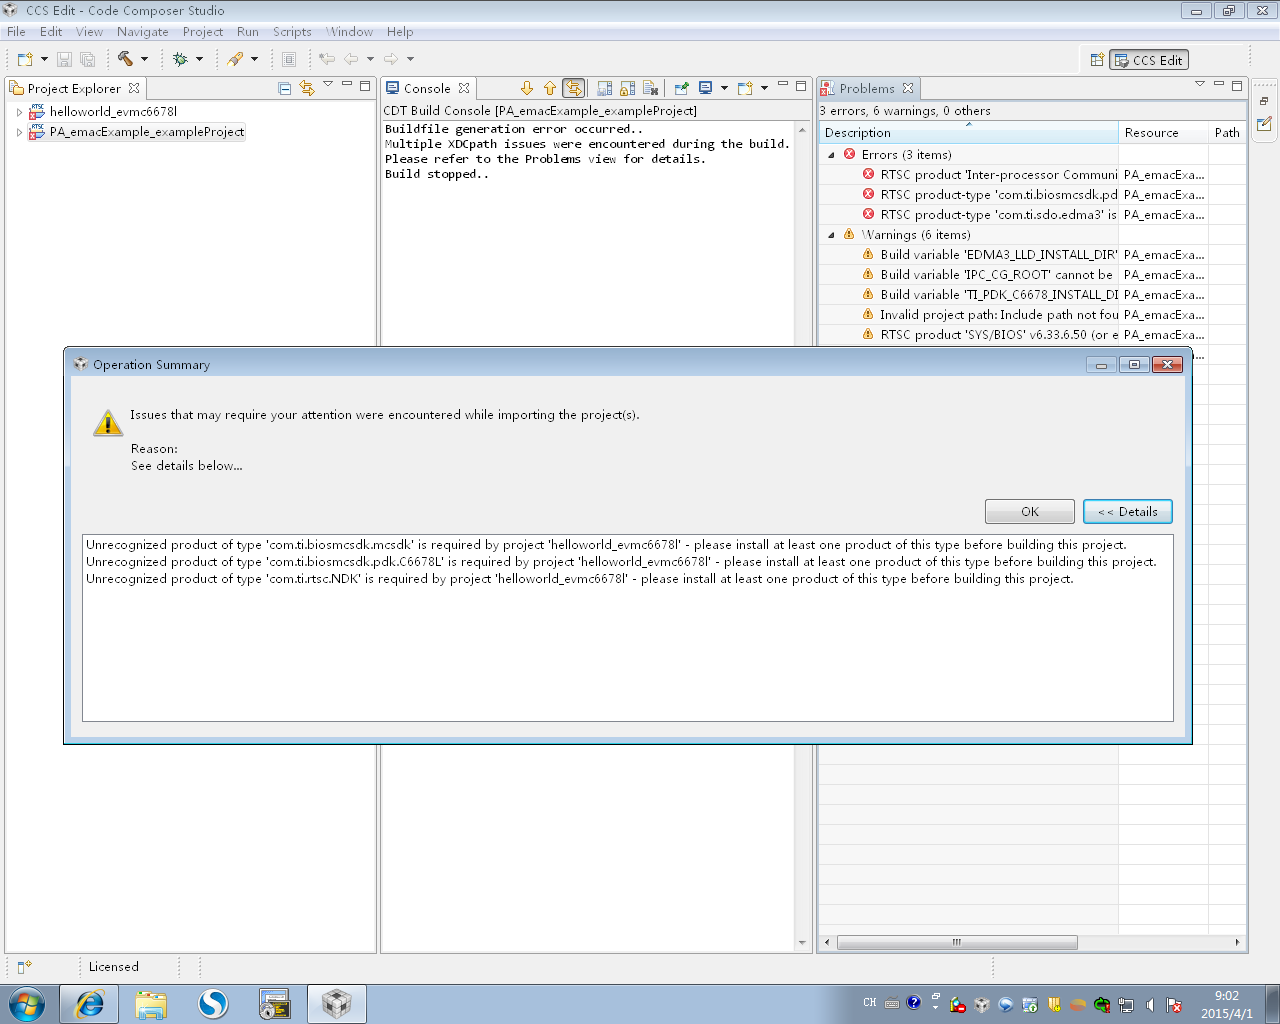Screen dimensions: 1280x1024
Task: Switch to the CCS Edit perspective button
Action: 1148,60
